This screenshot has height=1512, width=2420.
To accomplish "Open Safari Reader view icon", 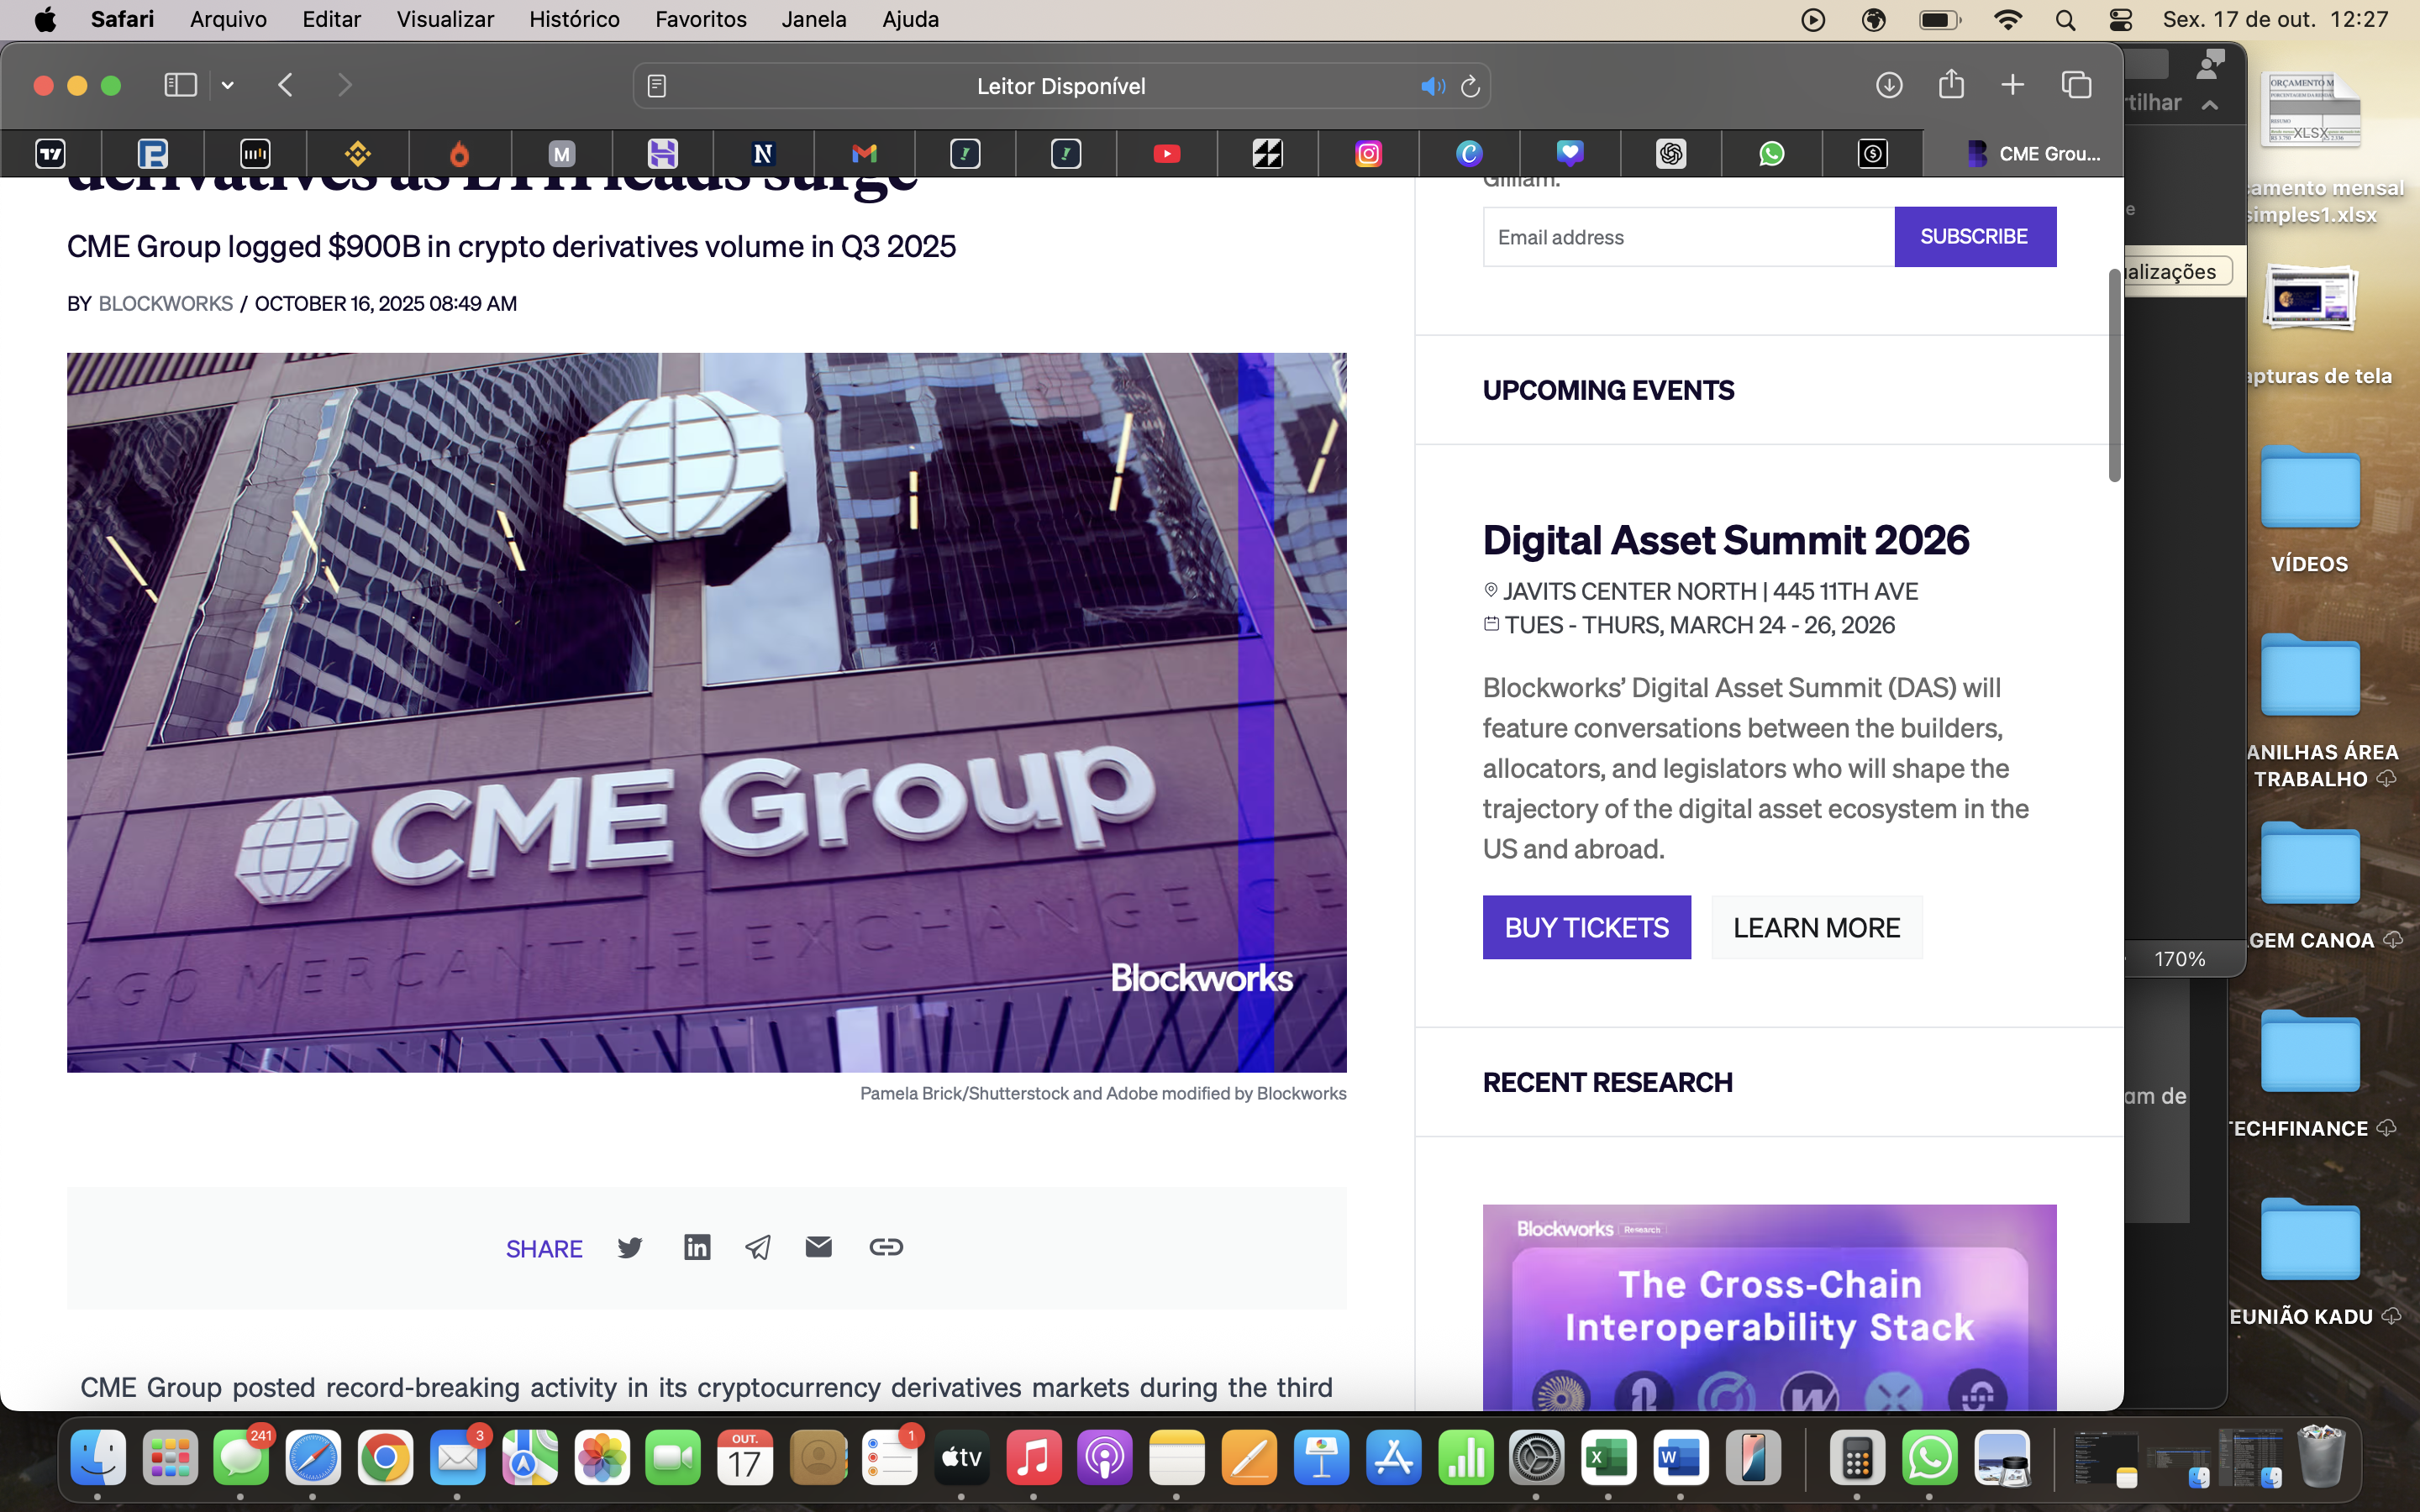I will click(x=657, y=86).
